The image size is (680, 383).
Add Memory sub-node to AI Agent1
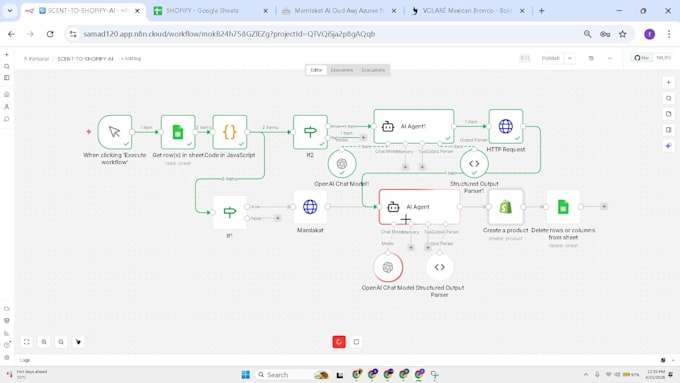(405, 167)
